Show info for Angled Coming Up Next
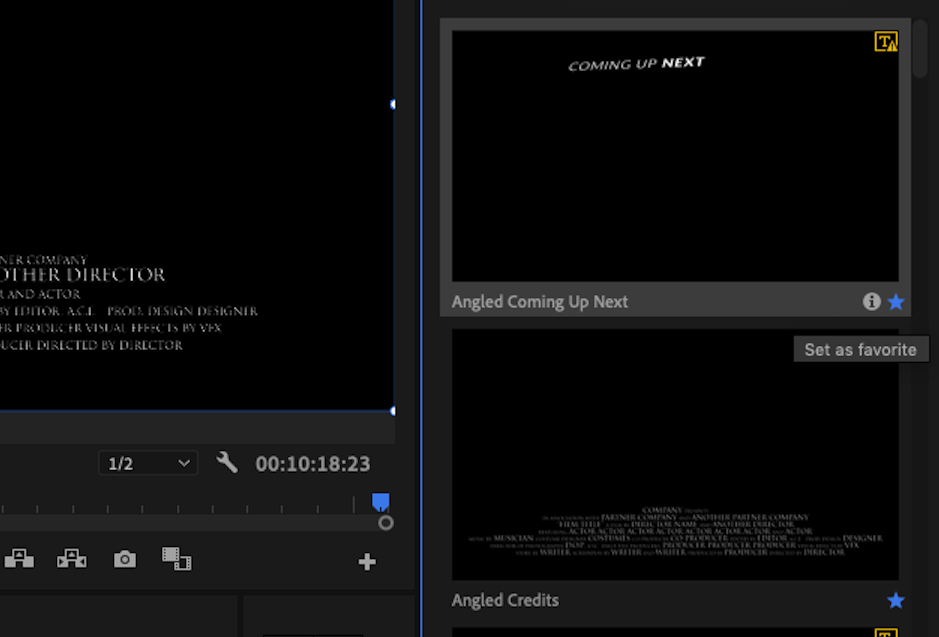Screen dimensions: 939x637 tap(872, 302)
